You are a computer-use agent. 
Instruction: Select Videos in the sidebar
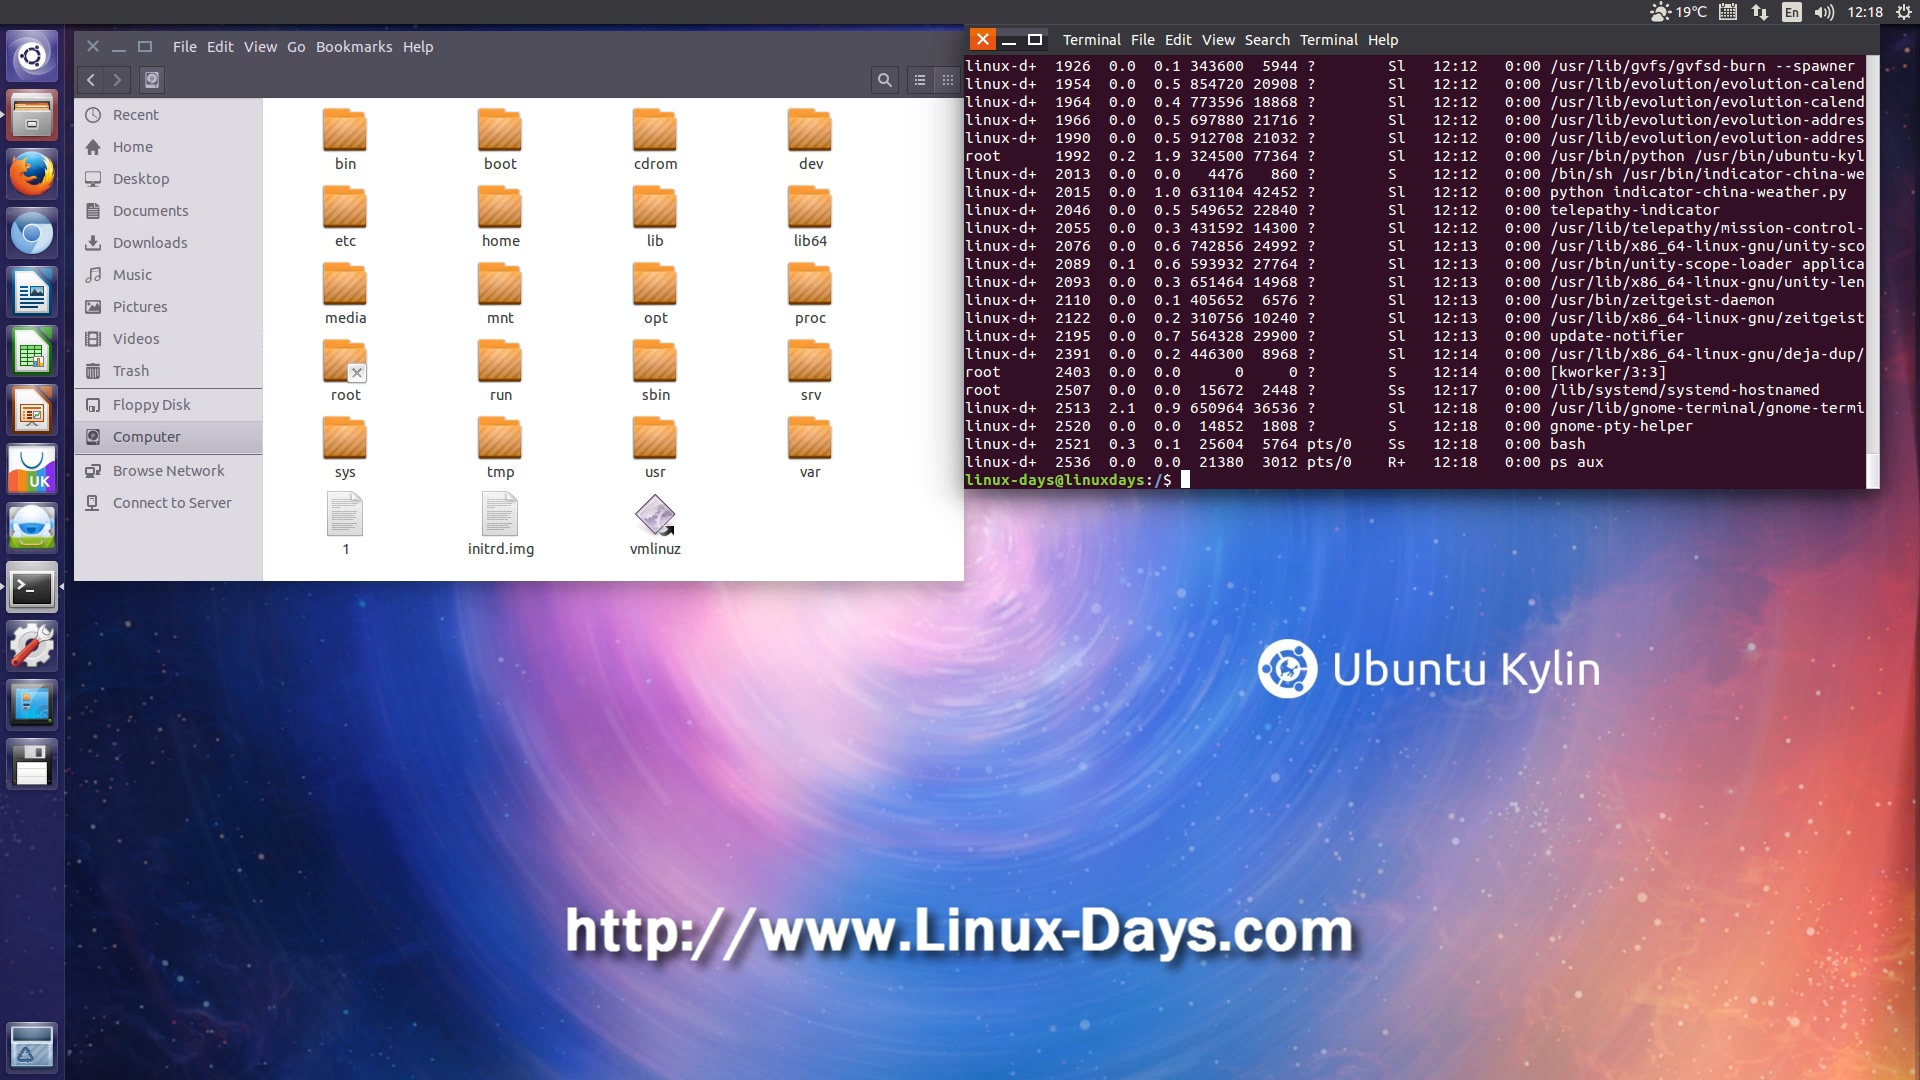pos(168,339)
